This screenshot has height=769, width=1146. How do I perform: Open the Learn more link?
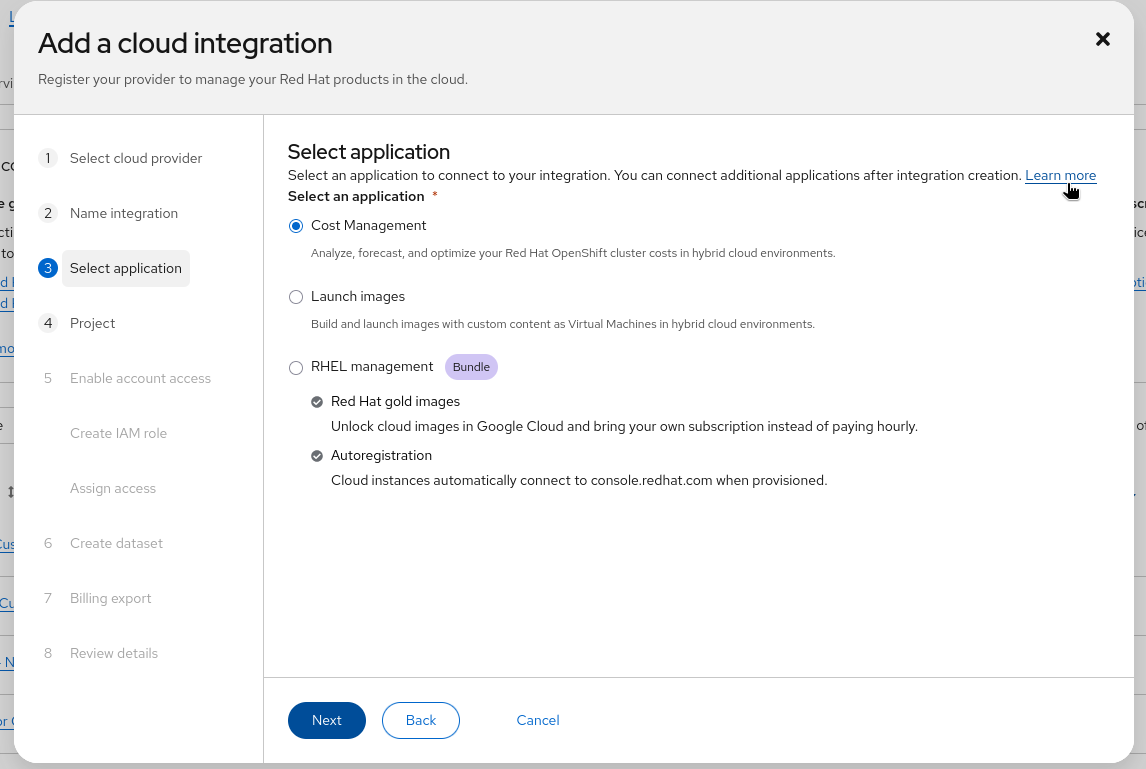pyautogui.click(x=1060, y=175)
